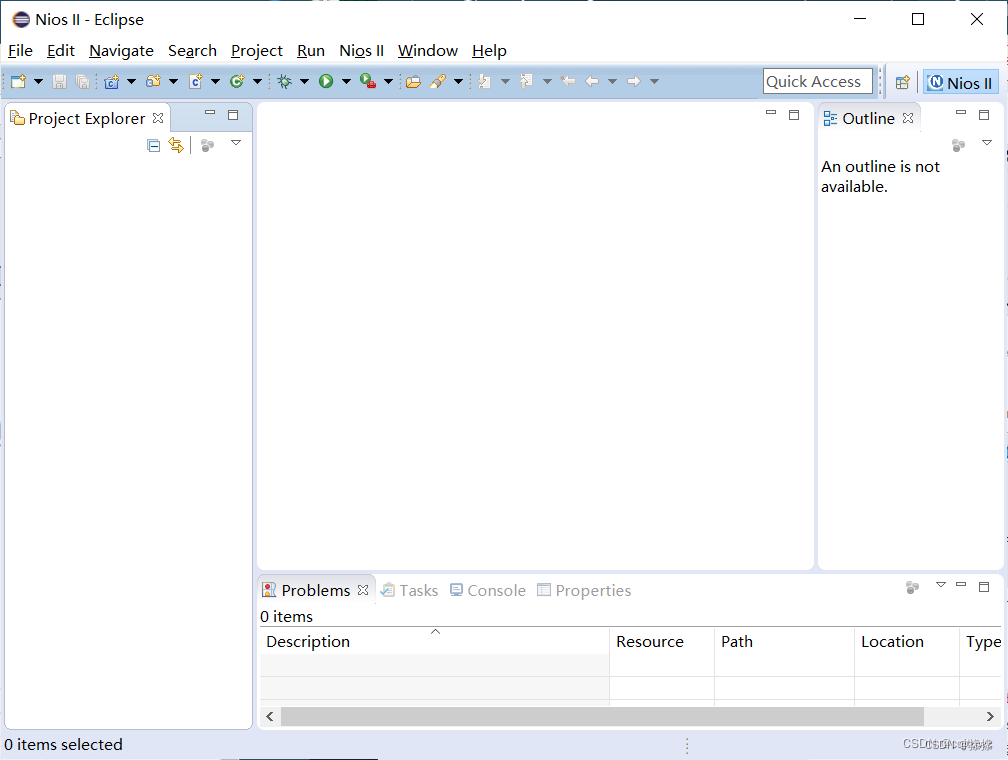Expand the New Class dropdown arrow
1008x760 pixels.
point(257,82)
